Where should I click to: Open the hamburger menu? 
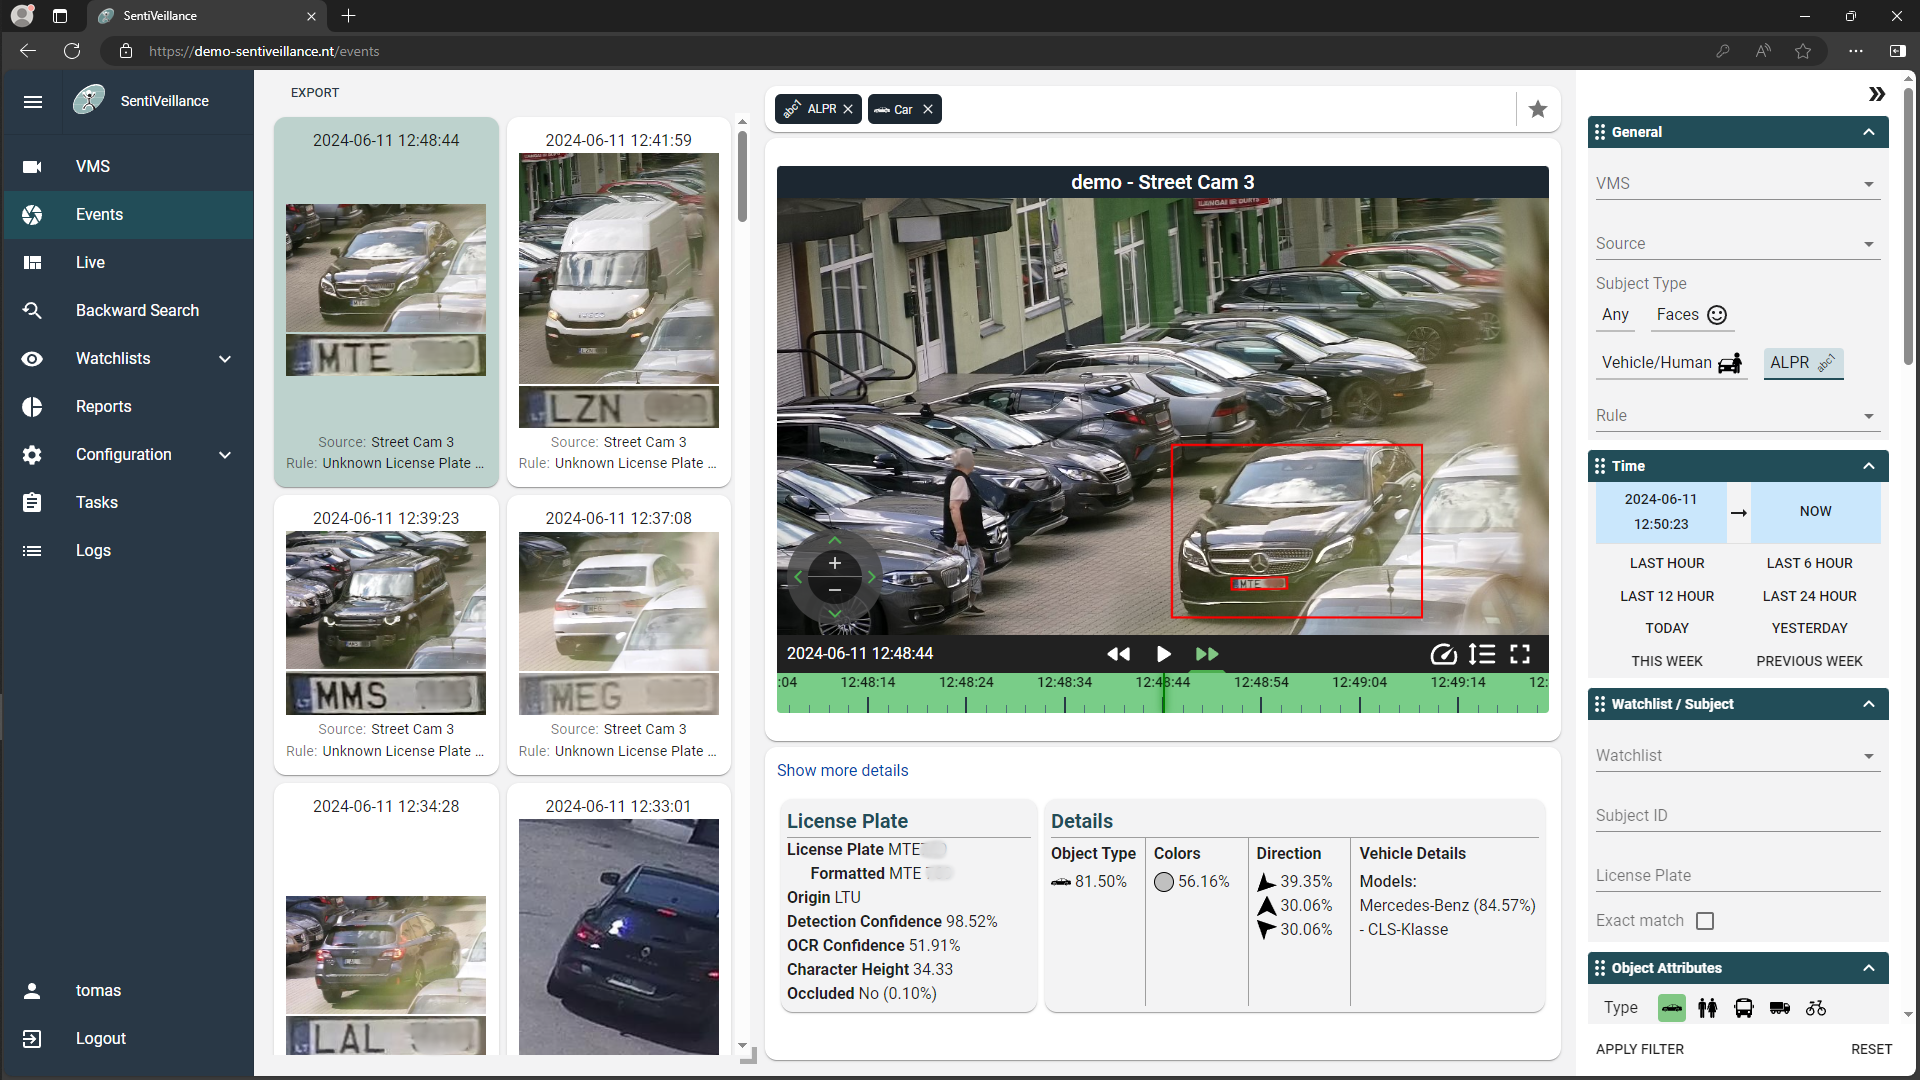[x=32, y=101]
